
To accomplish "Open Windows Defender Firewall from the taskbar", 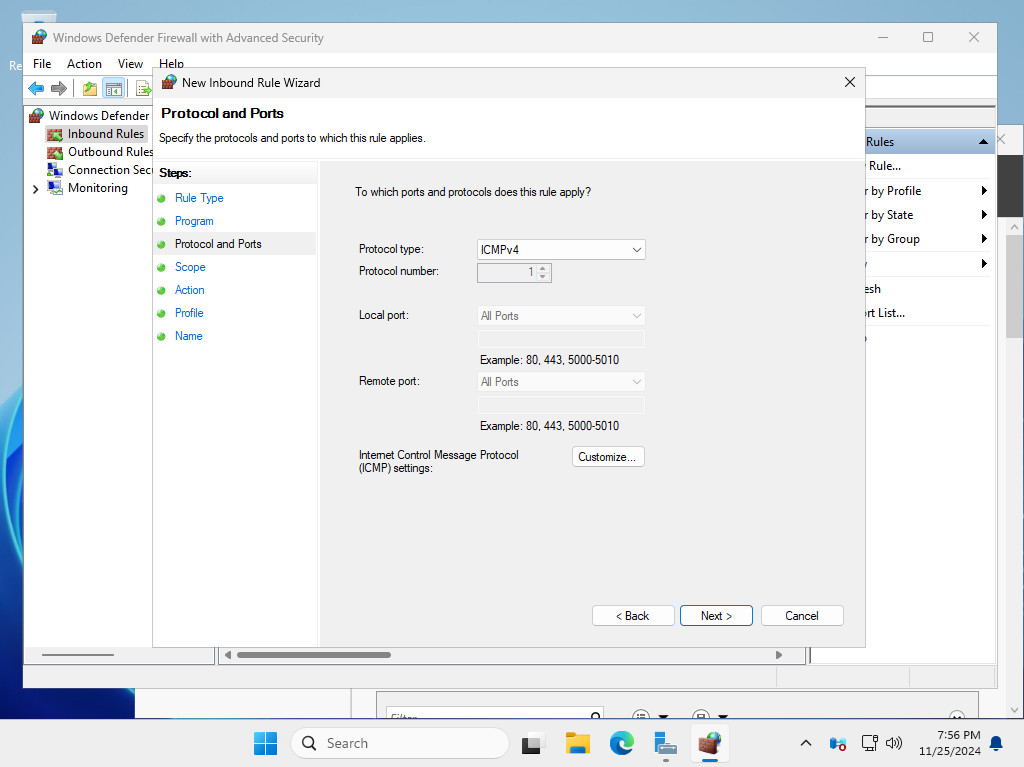I will click(x=710, y=744).
